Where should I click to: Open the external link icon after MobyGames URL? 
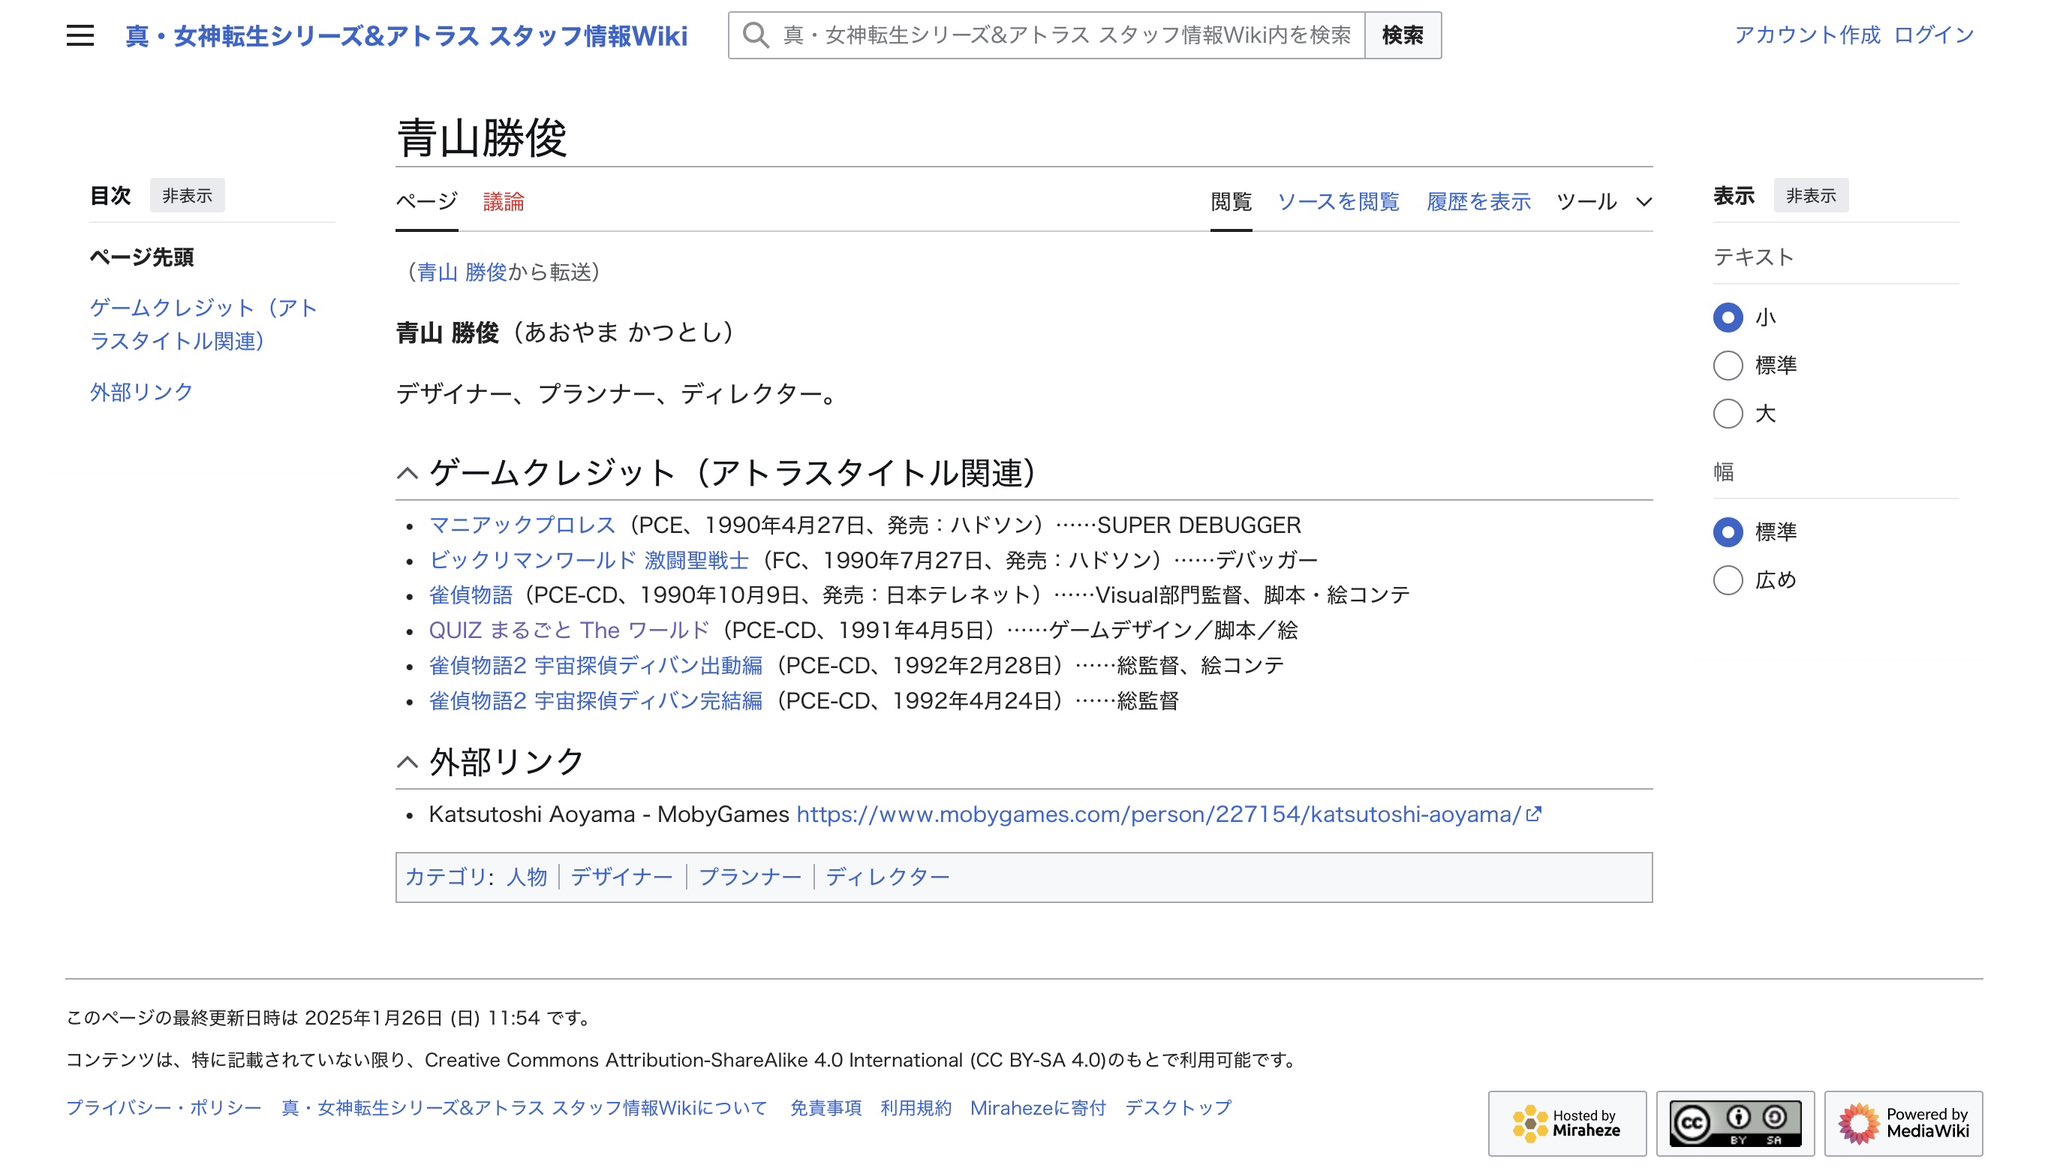click(1534, 814)
